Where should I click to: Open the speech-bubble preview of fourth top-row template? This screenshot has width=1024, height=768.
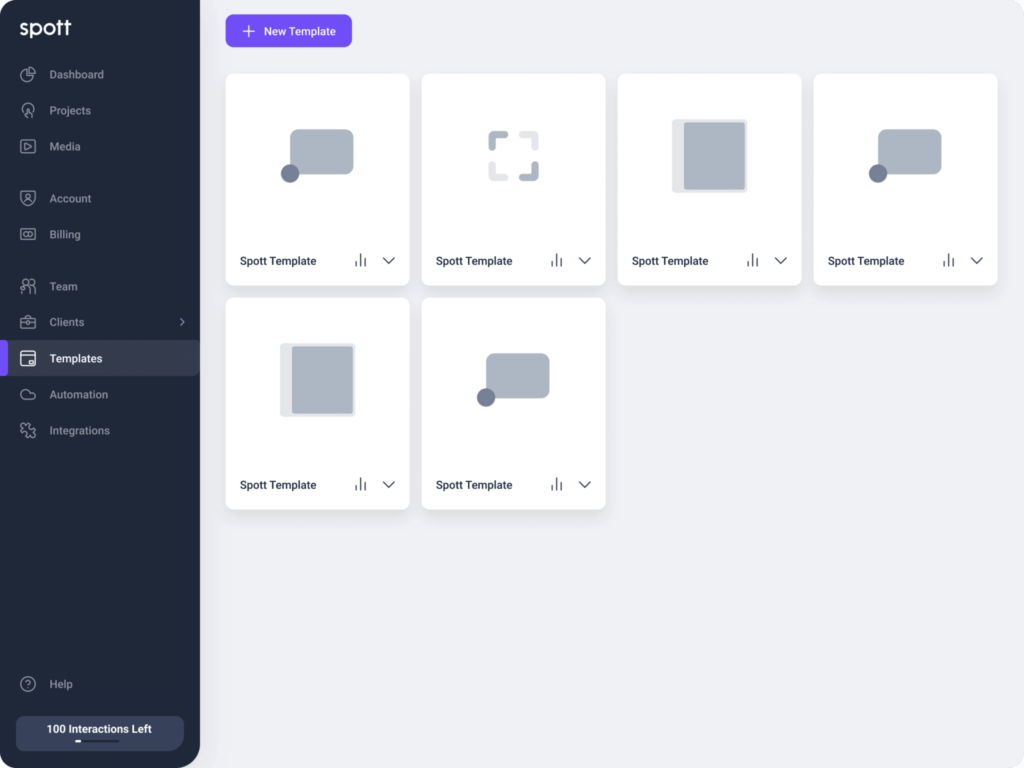point(905,155)
